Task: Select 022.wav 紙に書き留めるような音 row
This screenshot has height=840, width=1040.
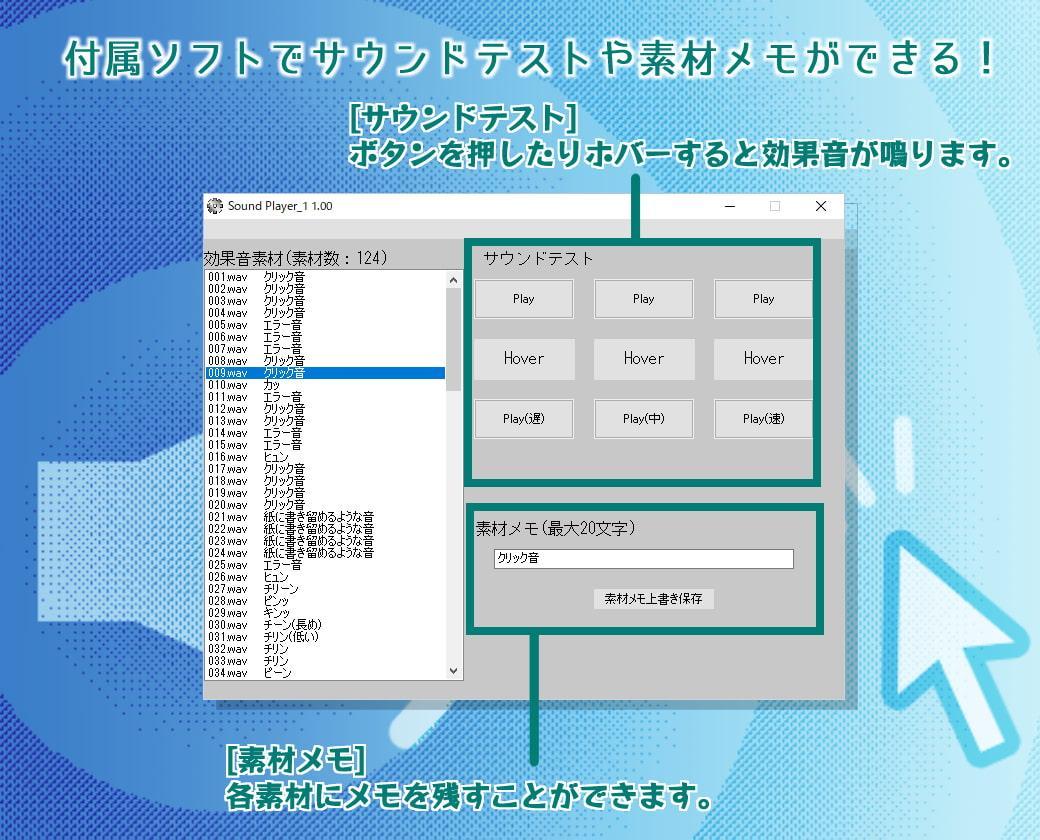Action: pyautogui.click(x=325, y=528)
